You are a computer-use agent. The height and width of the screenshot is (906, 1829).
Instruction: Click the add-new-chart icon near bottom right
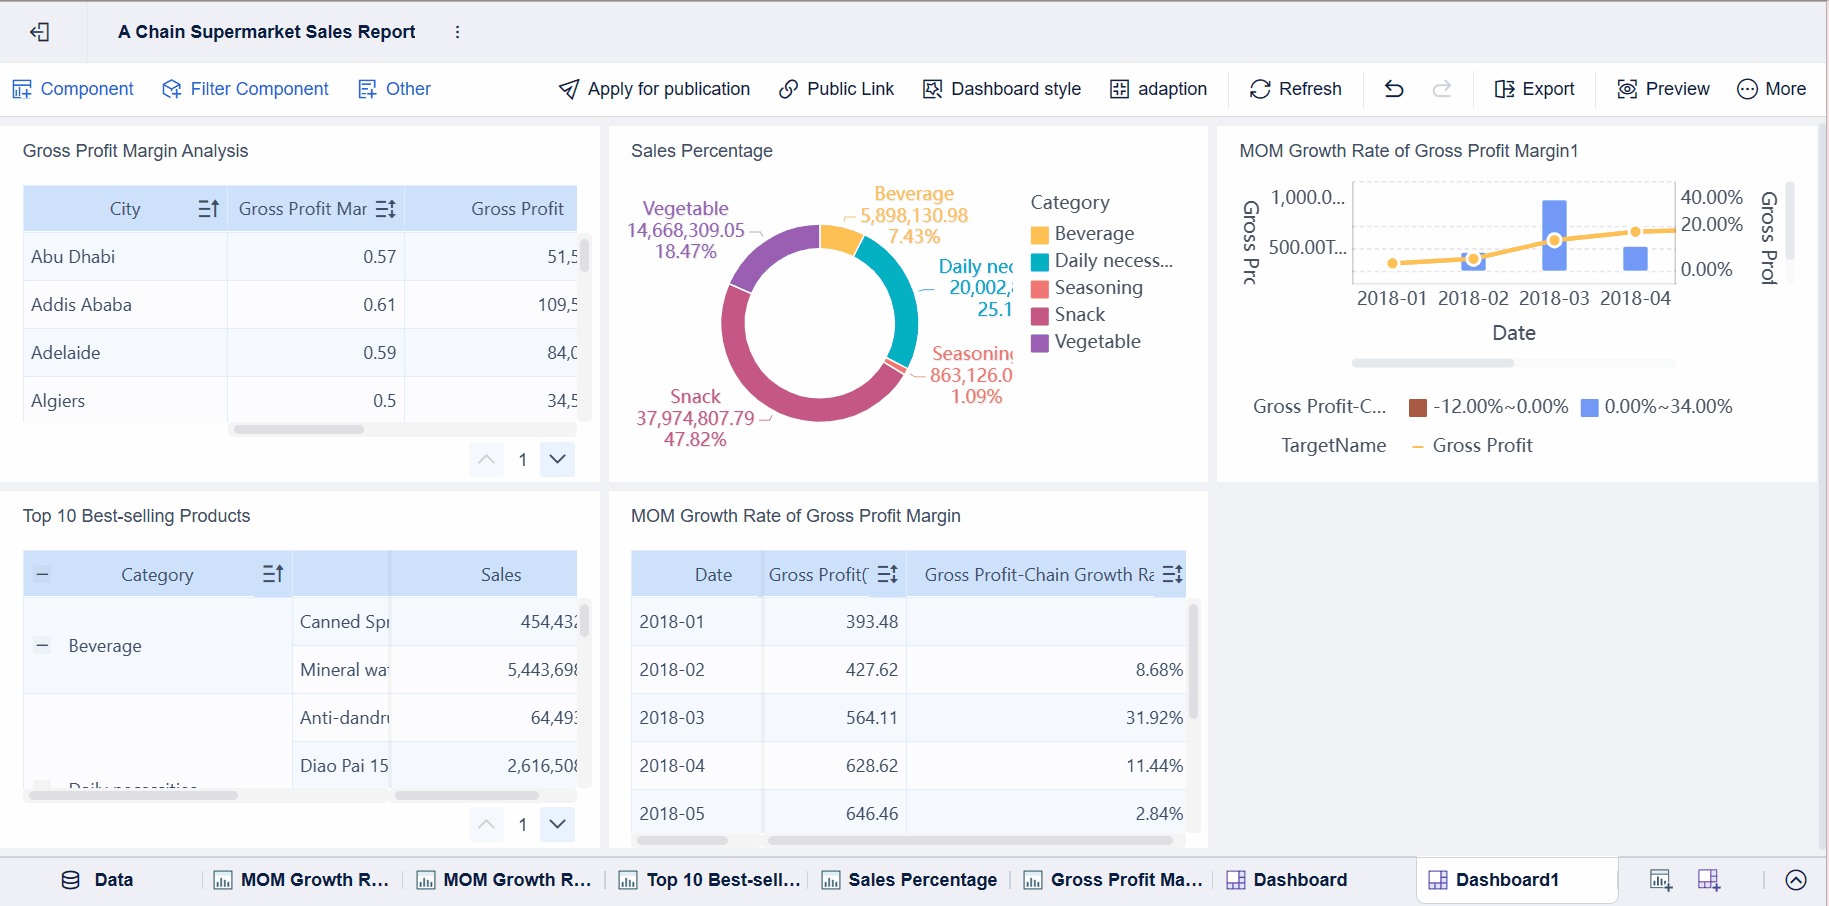click(1660, 880)
